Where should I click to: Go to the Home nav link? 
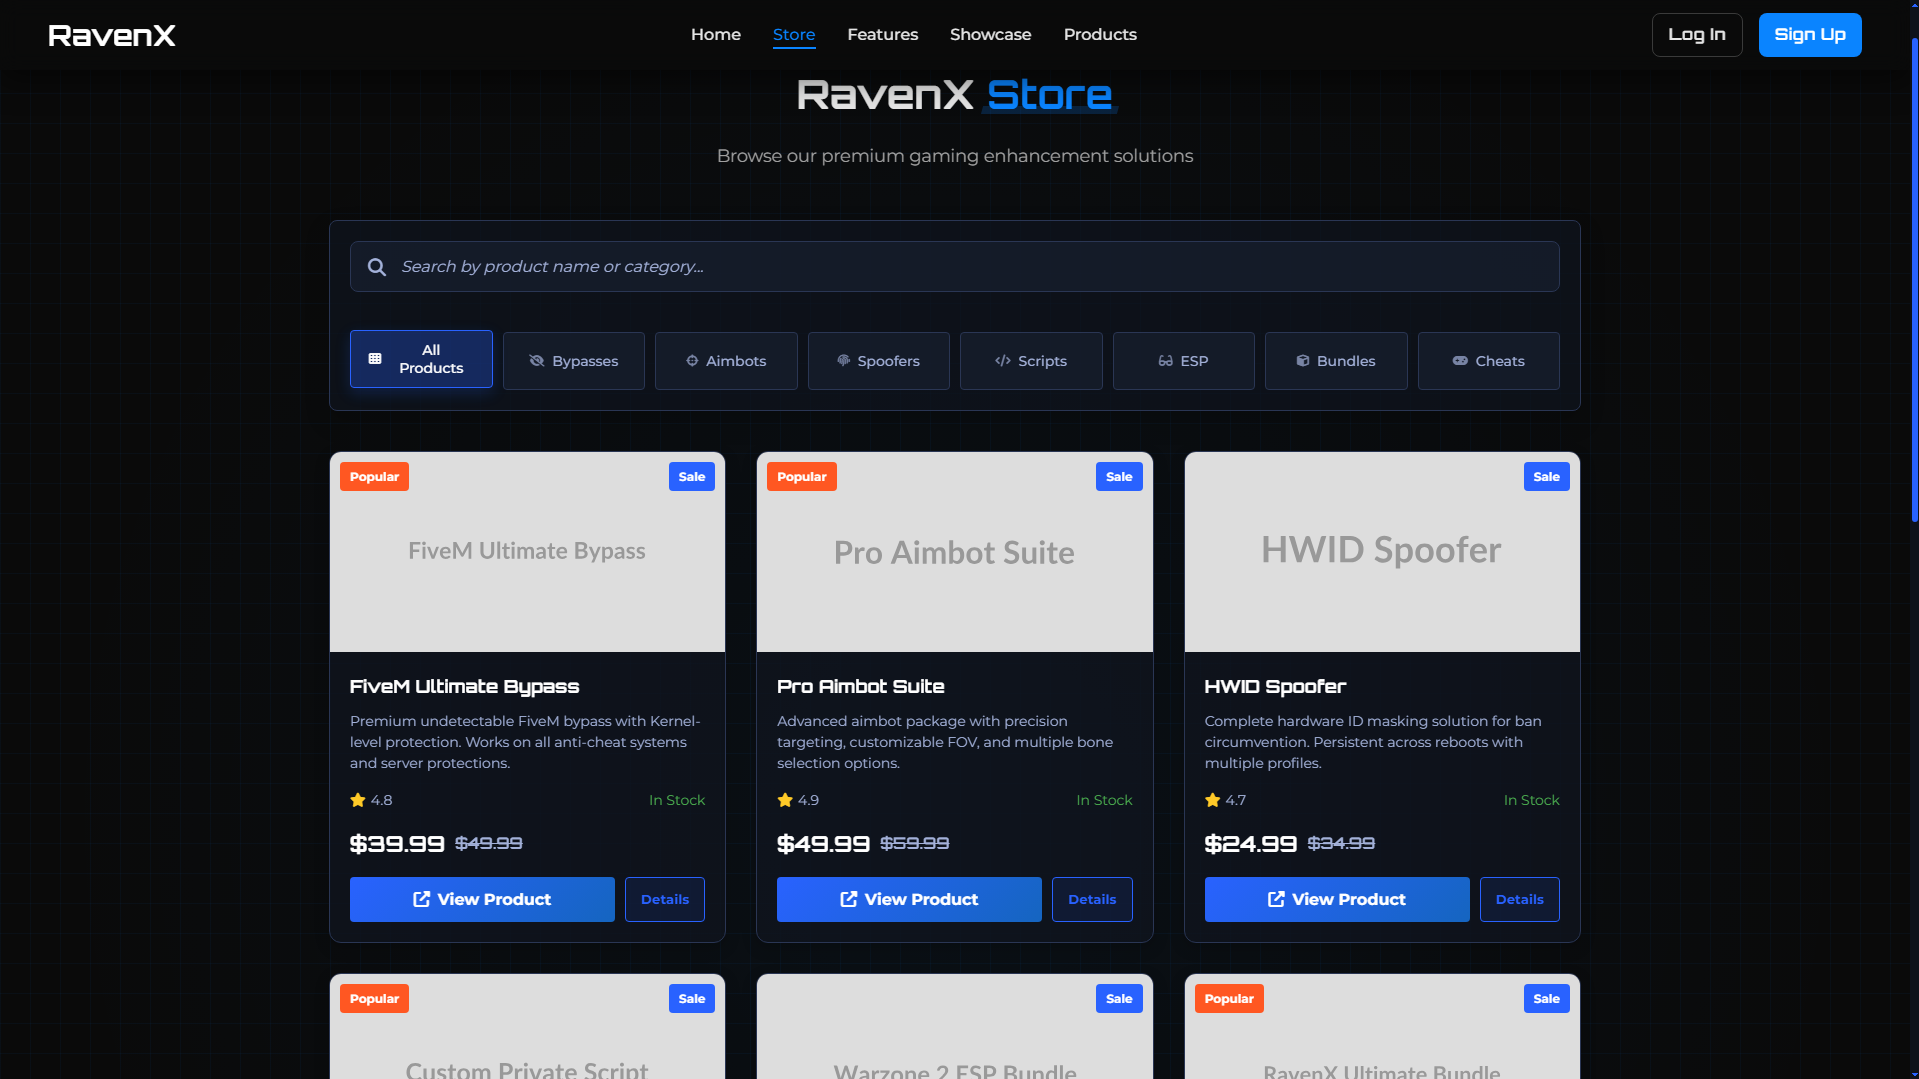pyautogui.click(x=716, y=34)
